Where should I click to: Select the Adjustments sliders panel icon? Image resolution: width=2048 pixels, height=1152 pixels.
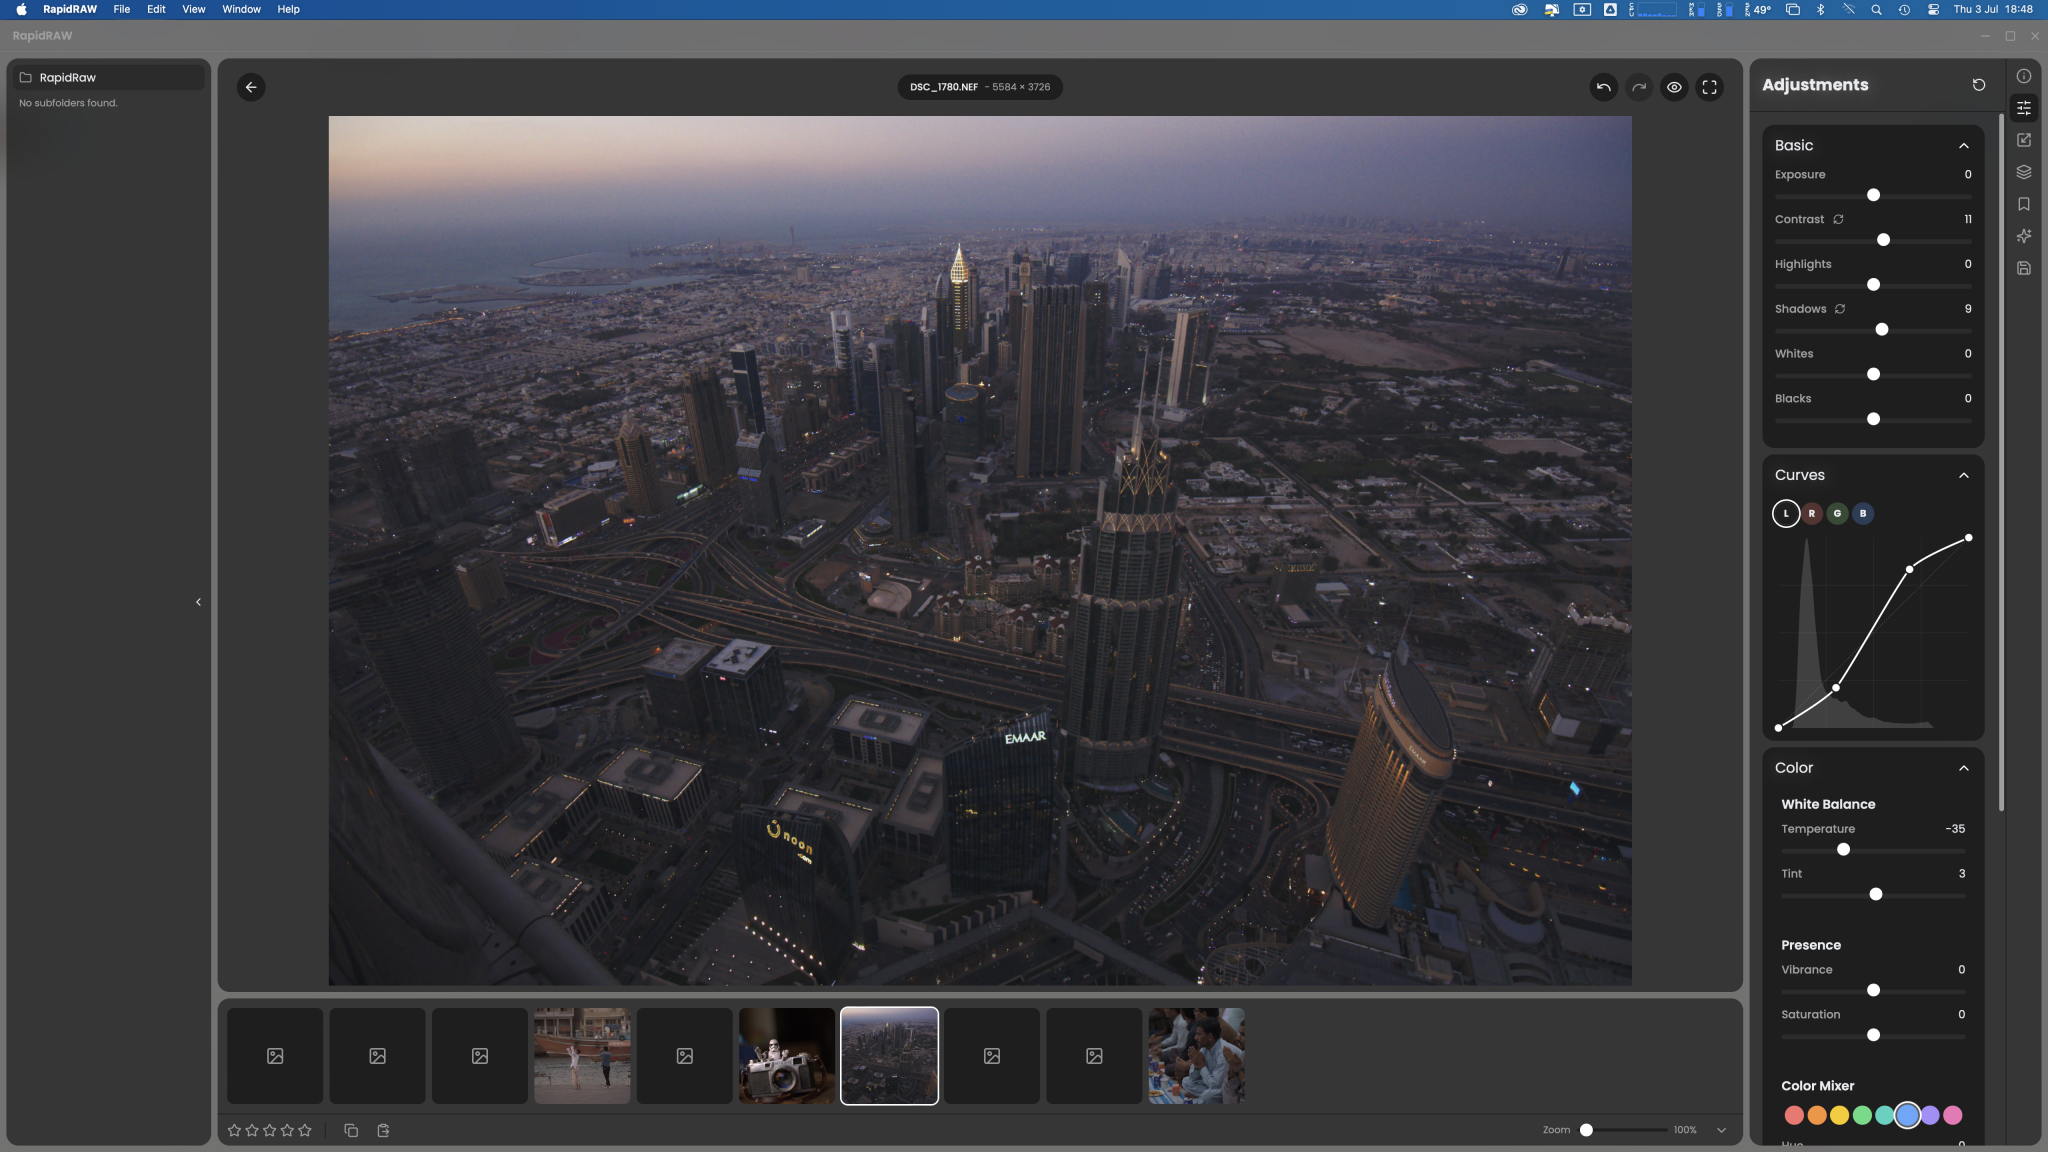[2023, 108]
